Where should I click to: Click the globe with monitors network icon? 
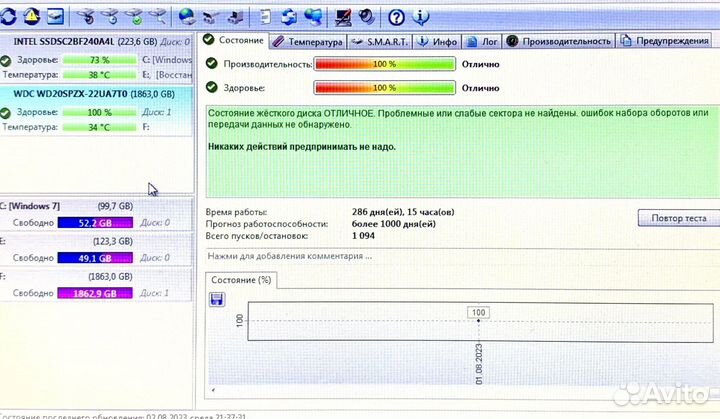pos(313,17)
